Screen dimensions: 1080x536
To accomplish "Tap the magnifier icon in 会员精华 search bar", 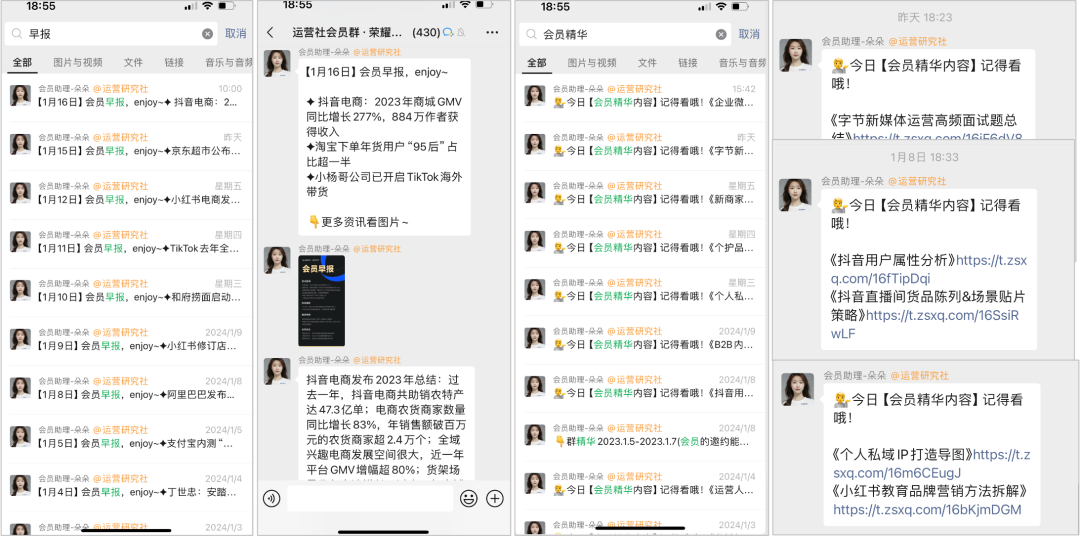I will click(x=531, y=34).
